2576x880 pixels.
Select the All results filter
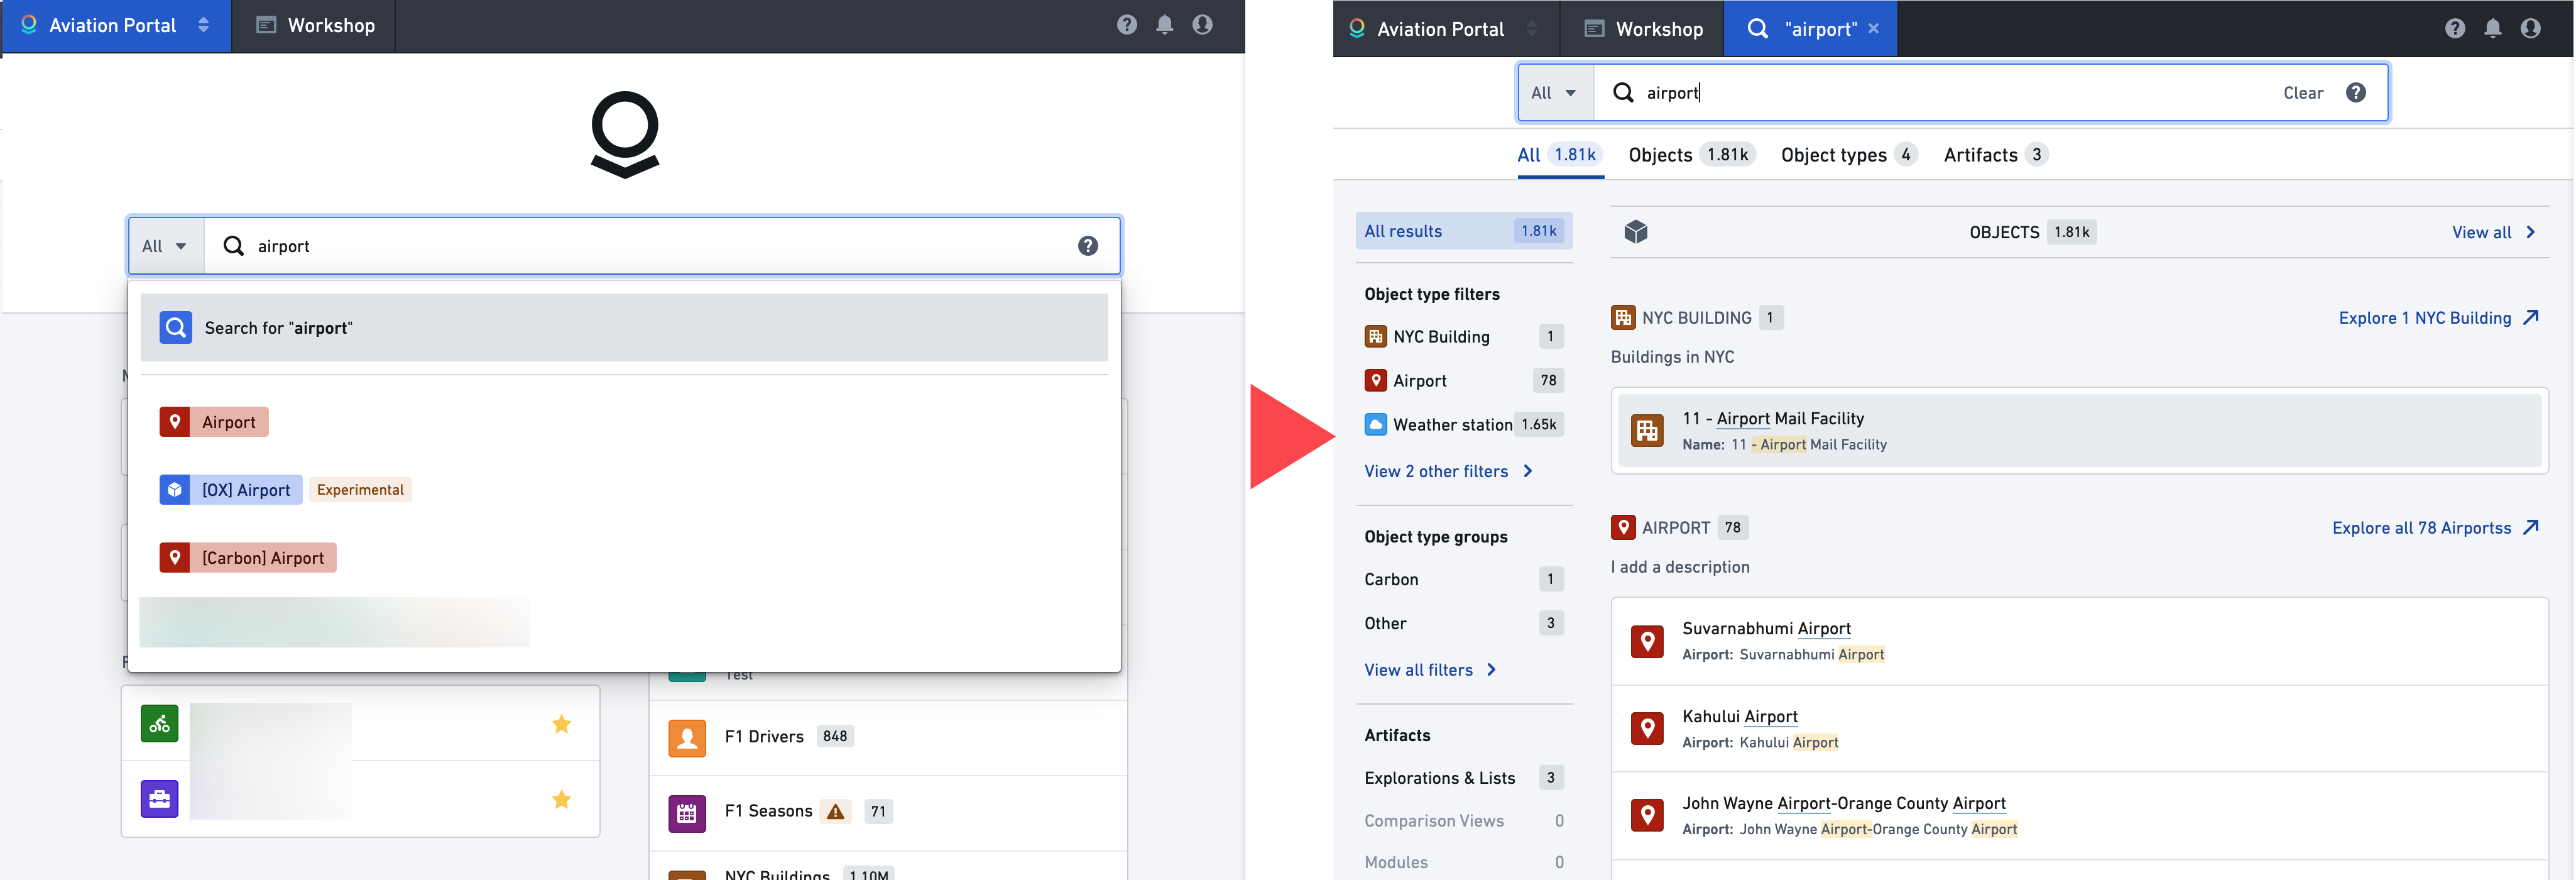click(x=1463, y=231)
